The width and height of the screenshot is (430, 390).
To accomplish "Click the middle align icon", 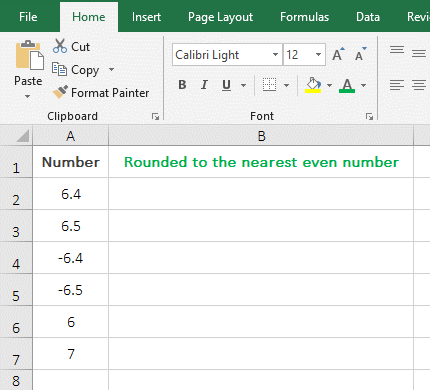I will pos(419,53).
